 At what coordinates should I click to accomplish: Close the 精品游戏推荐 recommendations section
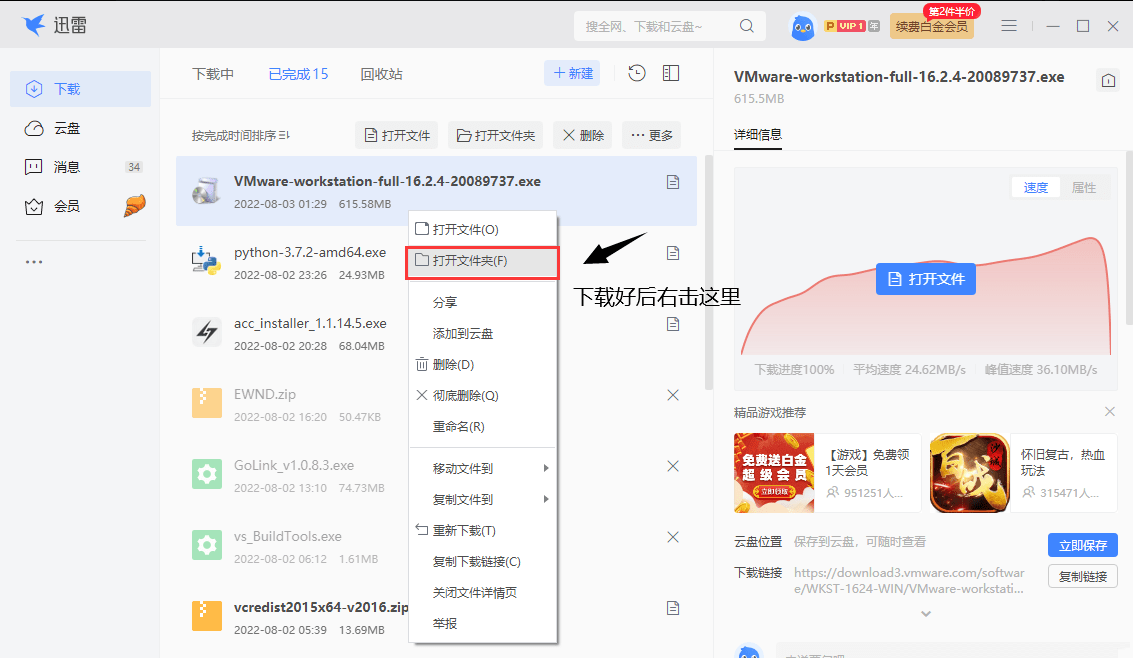point(1110,412)
